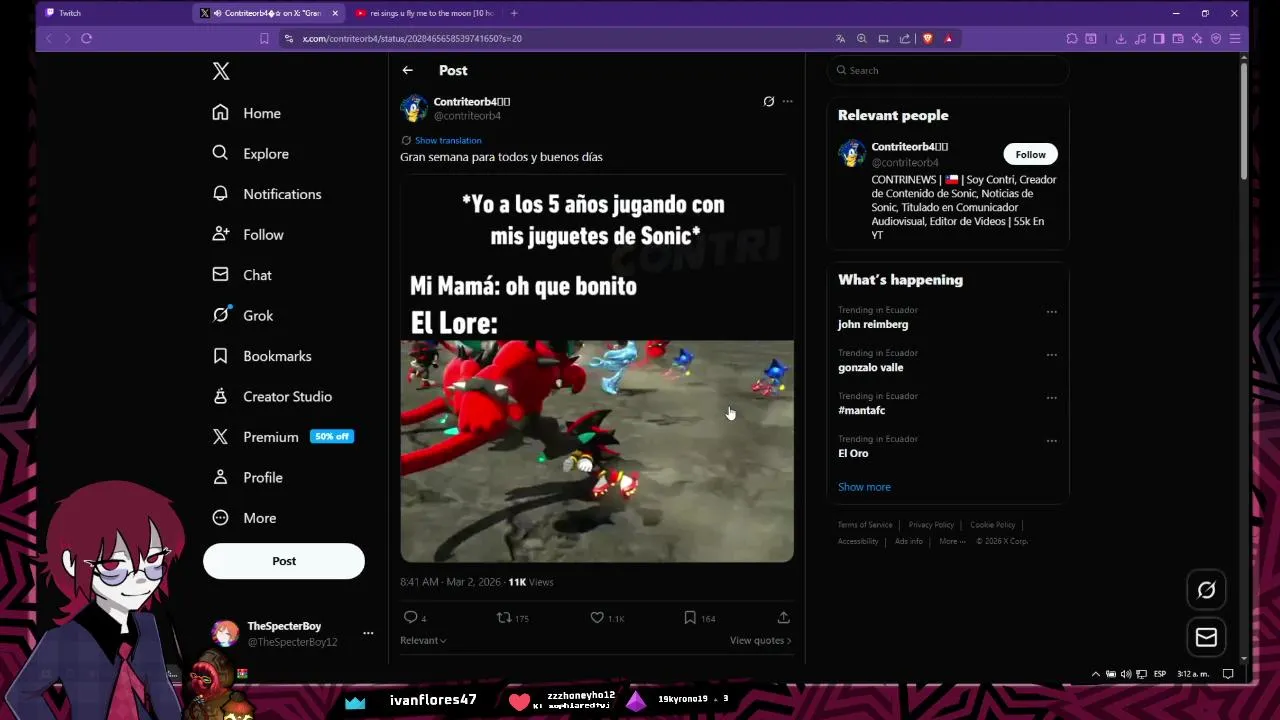Click Show translation link
The width and height of the screenshot is (1280, 720).
pos(448,140)
